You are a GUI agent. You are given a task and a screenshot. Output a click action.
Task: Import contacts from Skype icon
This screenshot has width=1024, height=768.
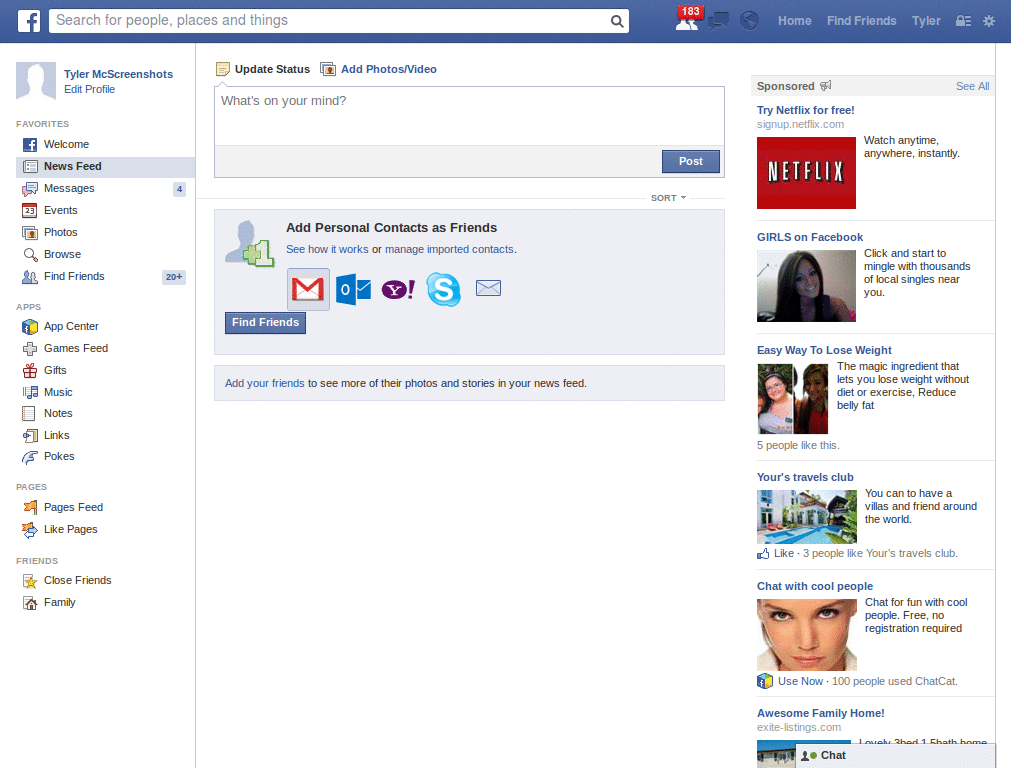point(443,289)
